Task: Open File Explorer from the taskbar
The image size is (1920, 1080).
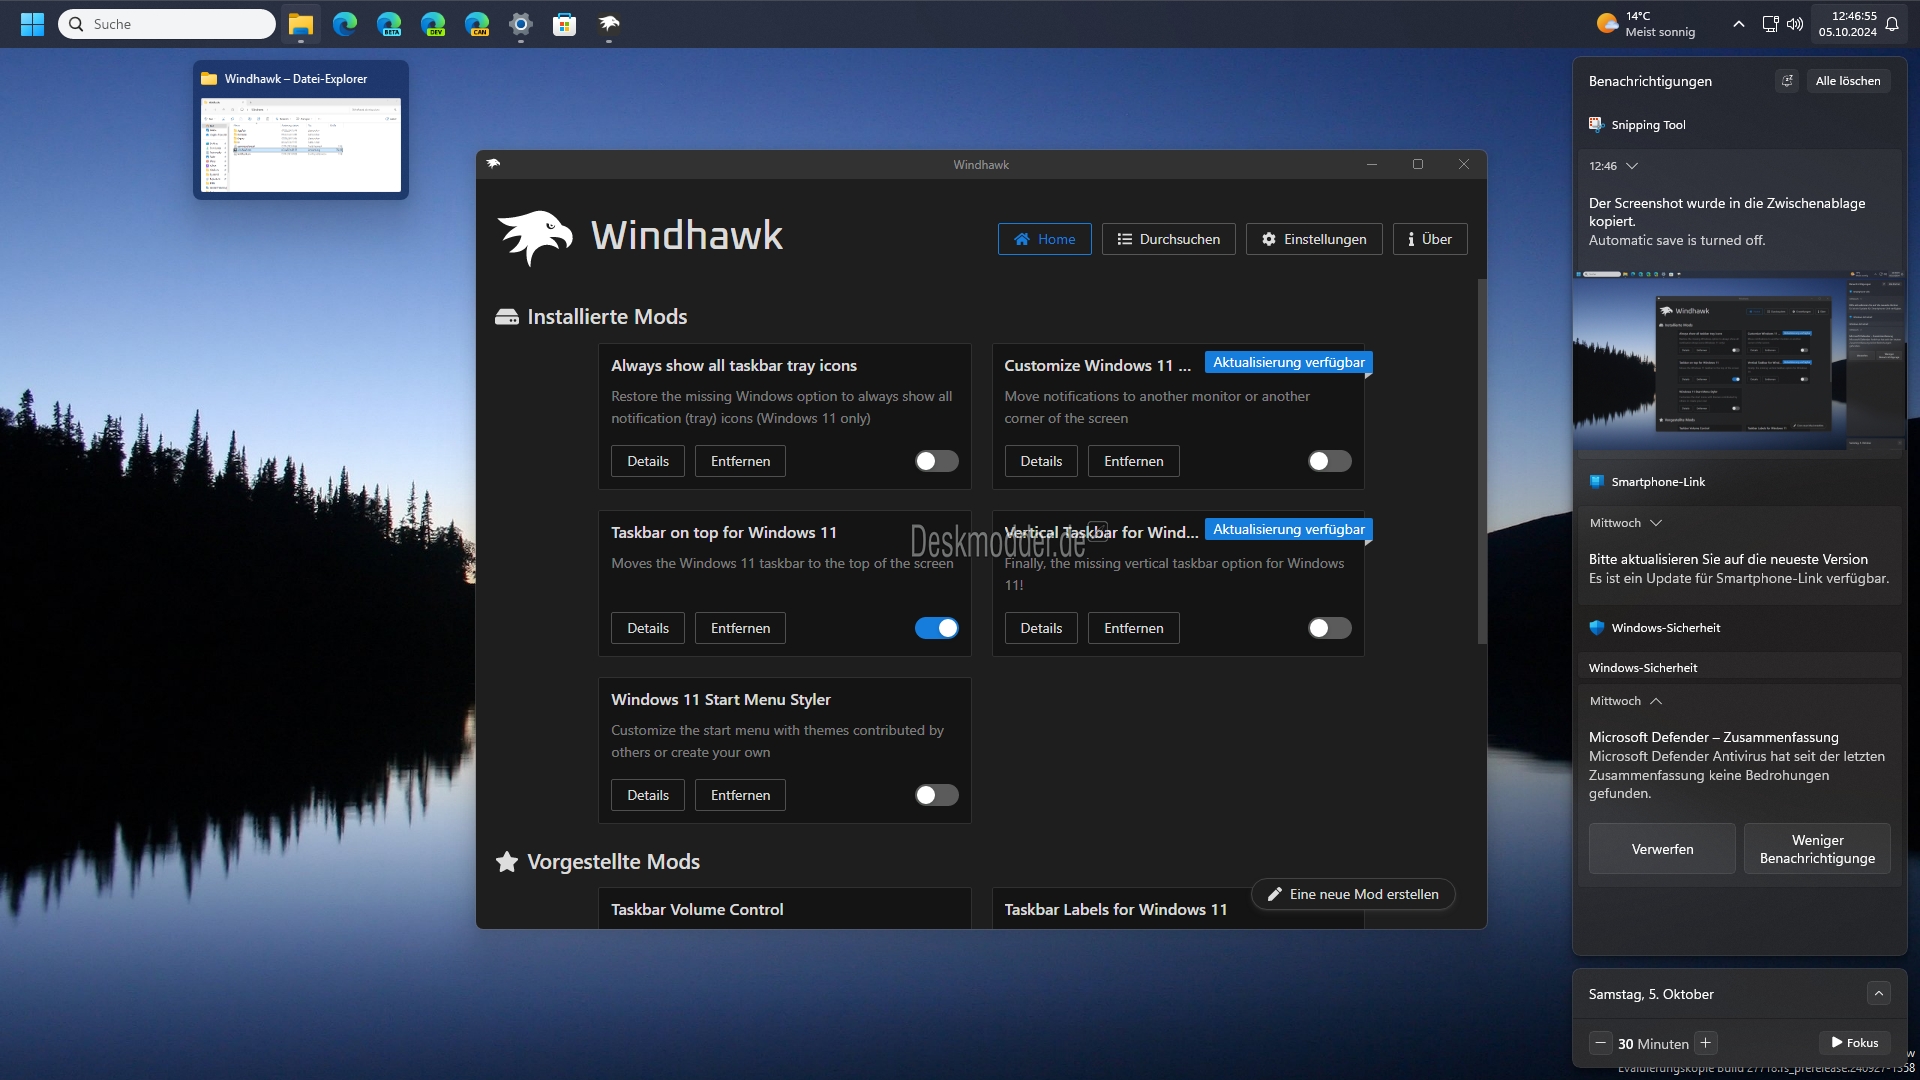Action: (301, 24)
